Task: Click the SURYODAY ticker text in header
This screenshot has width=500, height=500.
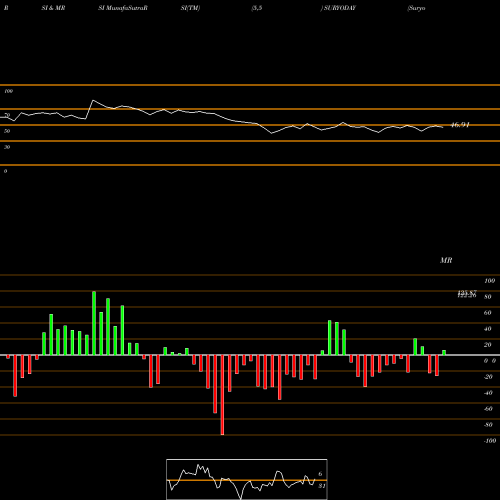Action: pos(340,8)
